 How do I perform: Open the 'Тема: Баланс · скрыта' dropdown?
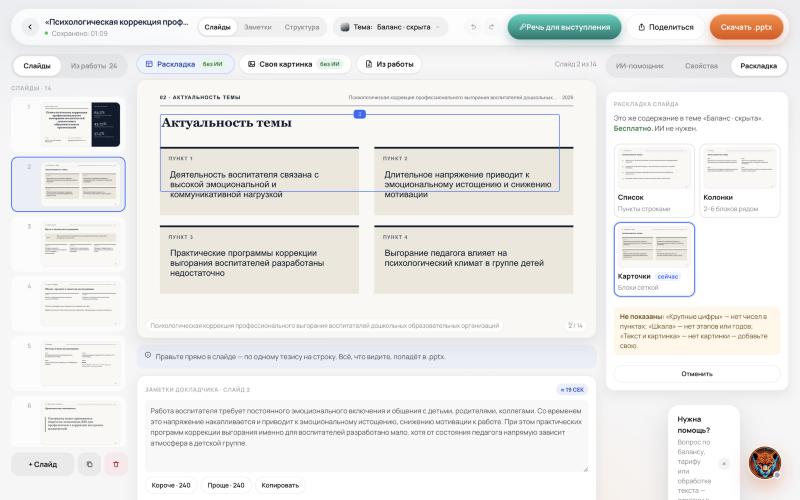coord(390,27)
